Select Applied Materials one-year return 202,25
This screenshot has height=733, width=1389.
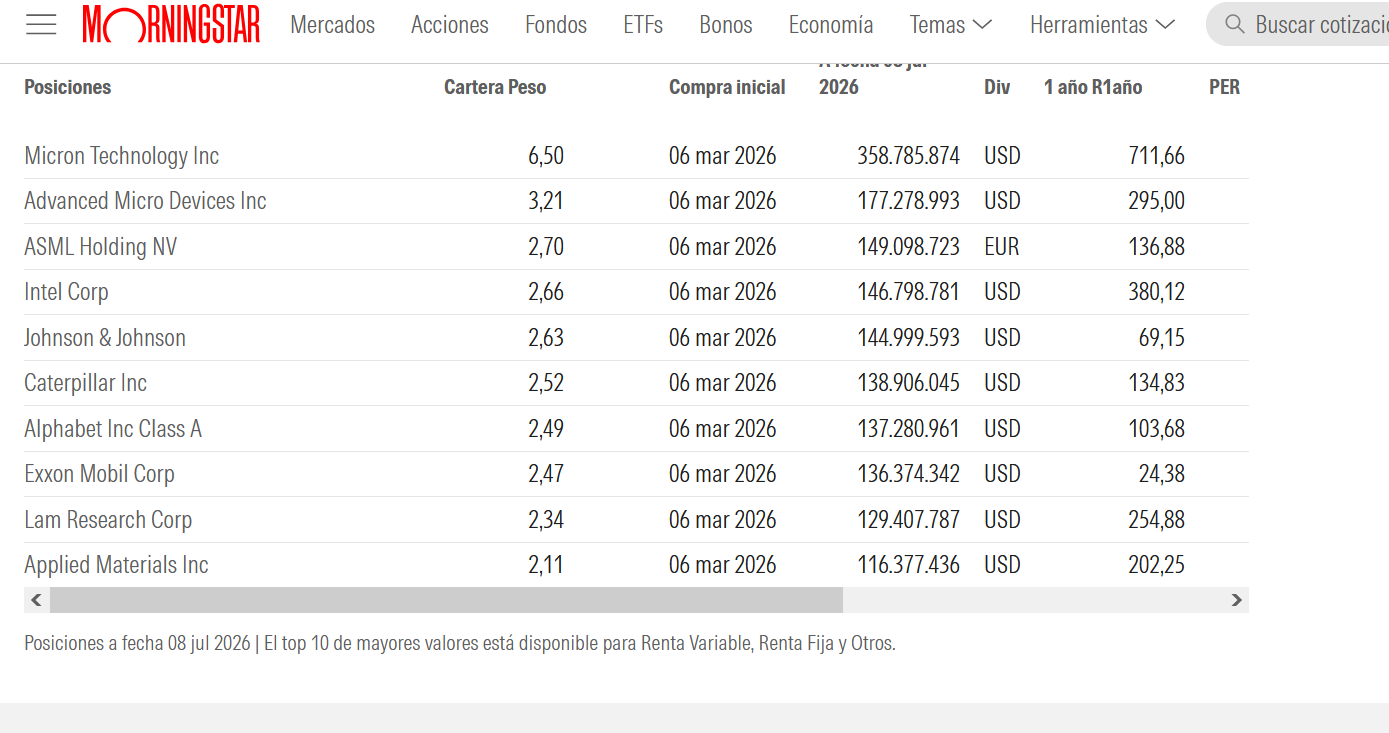(x=1157, y=565)
